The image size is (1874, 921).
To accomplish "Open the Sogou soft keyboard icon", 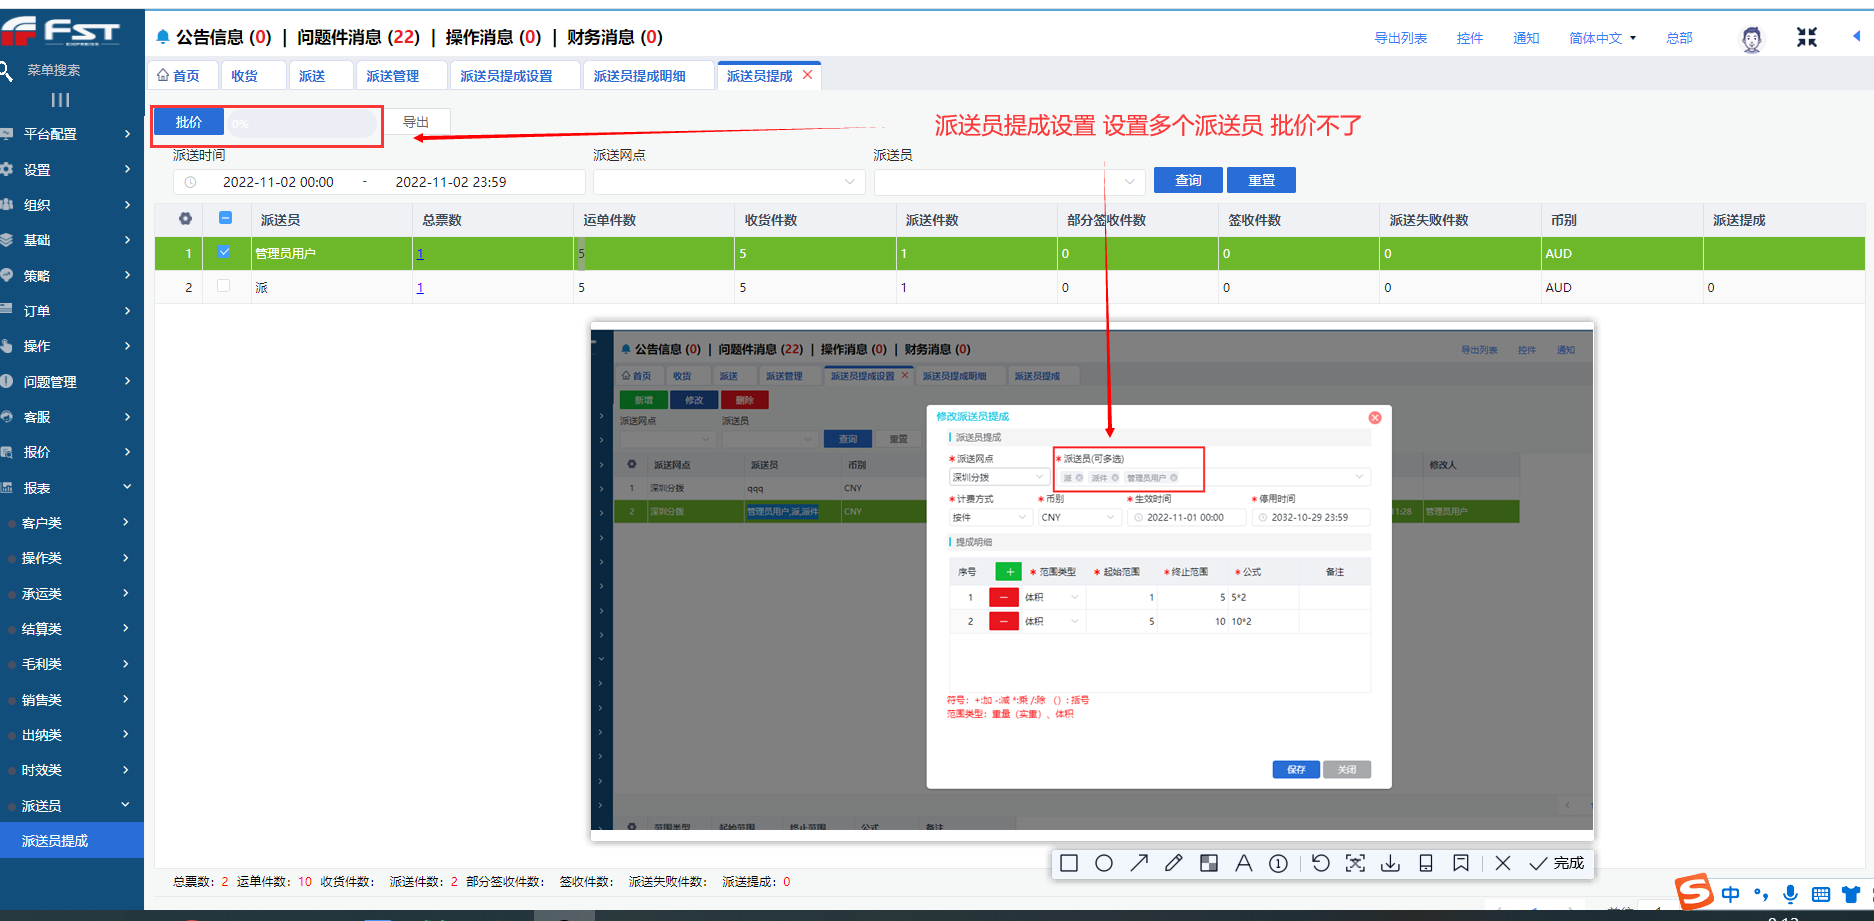I will click(x=1821, y=894).
